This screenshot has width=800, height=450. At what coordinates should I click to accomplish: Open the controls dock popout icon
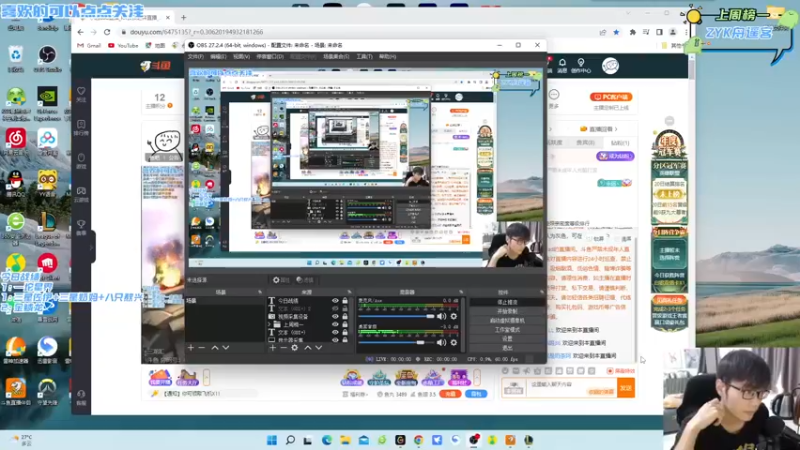point(542,292)
